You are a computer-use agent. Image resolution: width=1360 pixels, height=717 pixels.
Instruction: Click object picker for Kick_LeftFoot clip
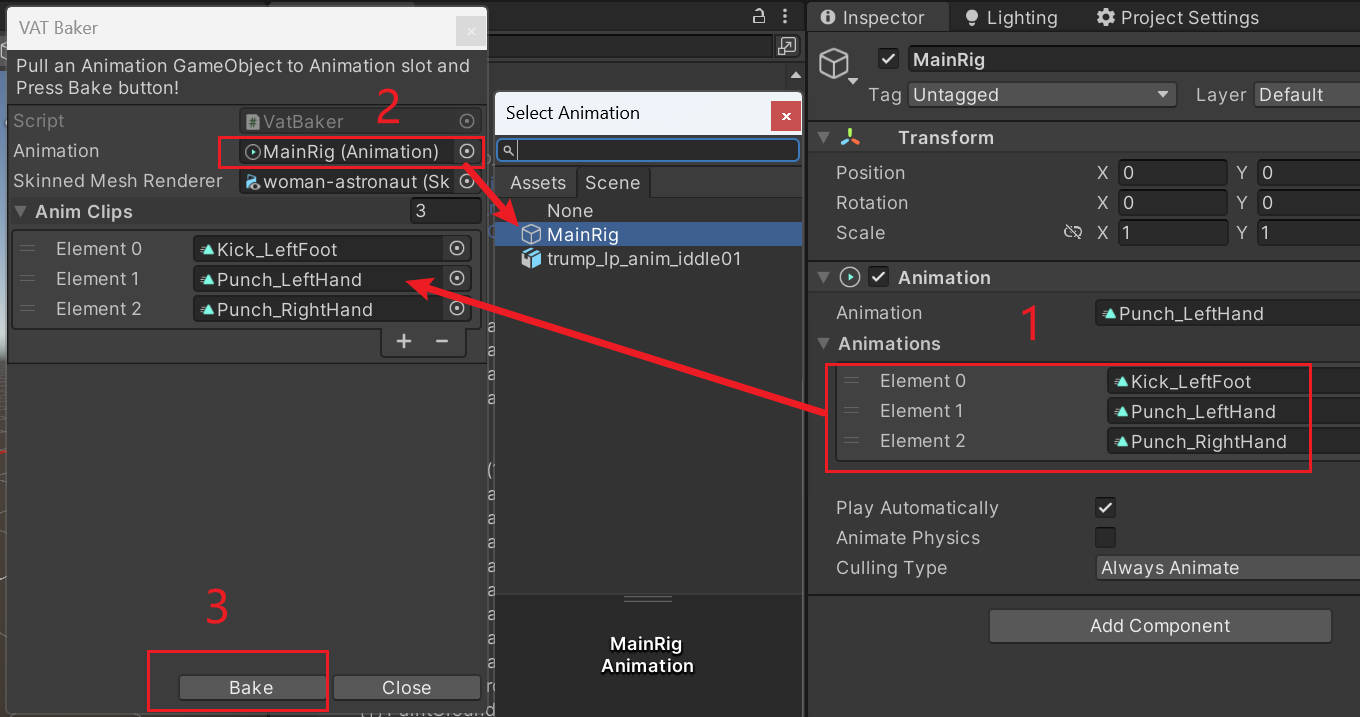point(457,249)
